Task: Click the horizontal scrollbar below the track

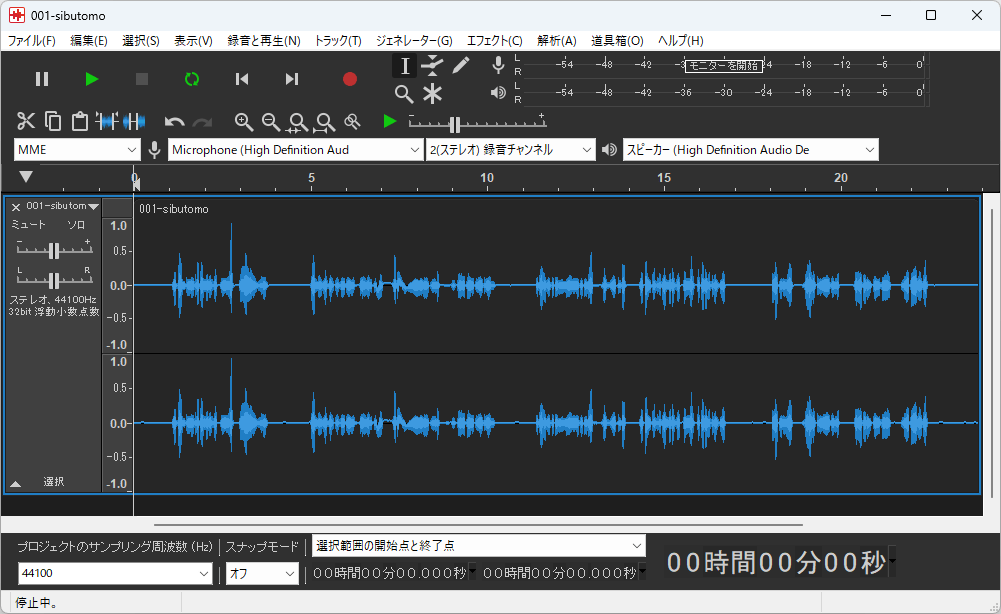Action: 478,525
